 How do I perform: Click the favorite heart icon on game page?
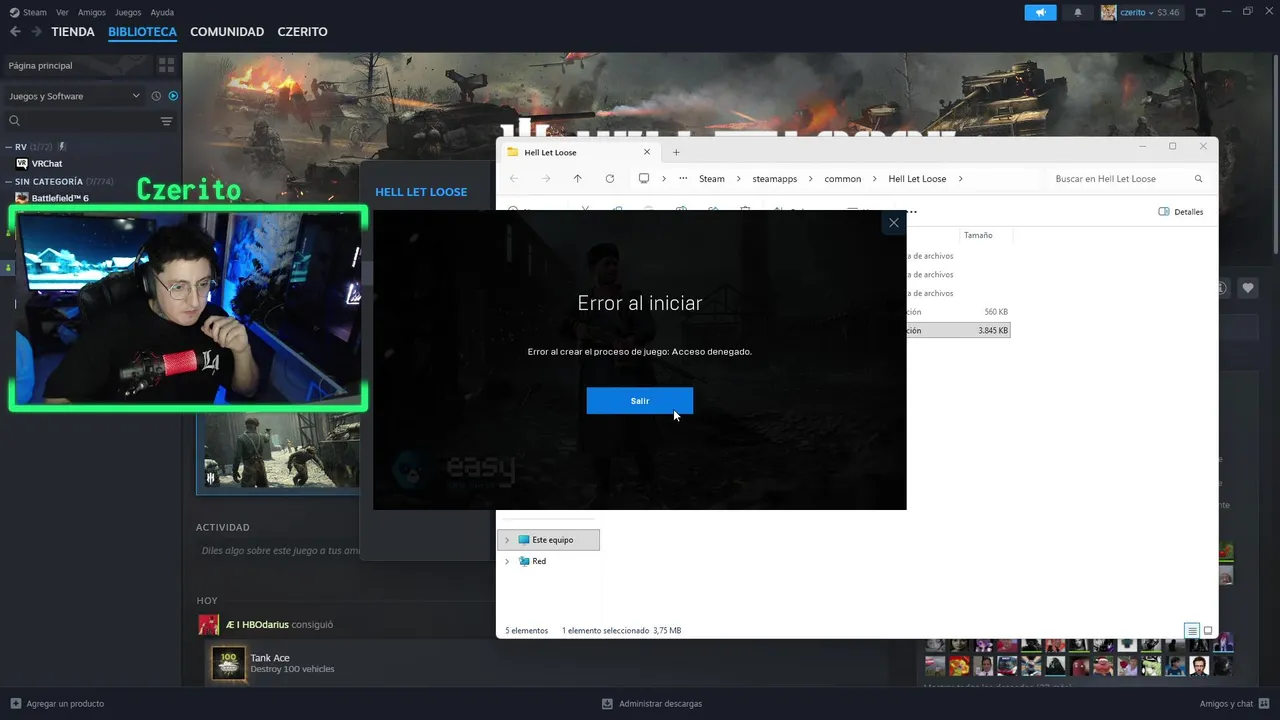coord(1248,288)
